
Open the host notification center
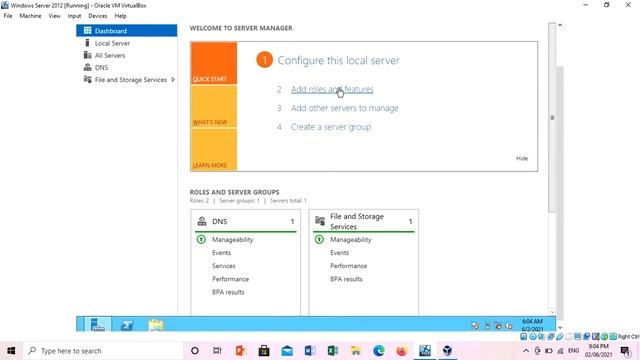pyautogui.click(x=625, y=351)
